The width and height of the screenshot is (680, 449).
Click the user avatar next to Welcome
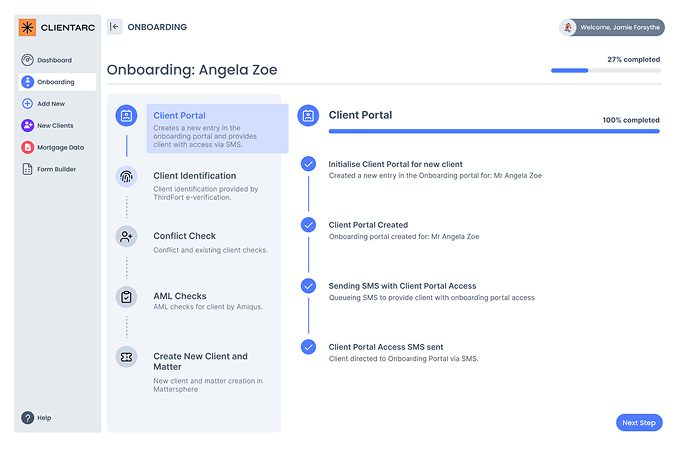pyautogui.click(x=568, y=27)
